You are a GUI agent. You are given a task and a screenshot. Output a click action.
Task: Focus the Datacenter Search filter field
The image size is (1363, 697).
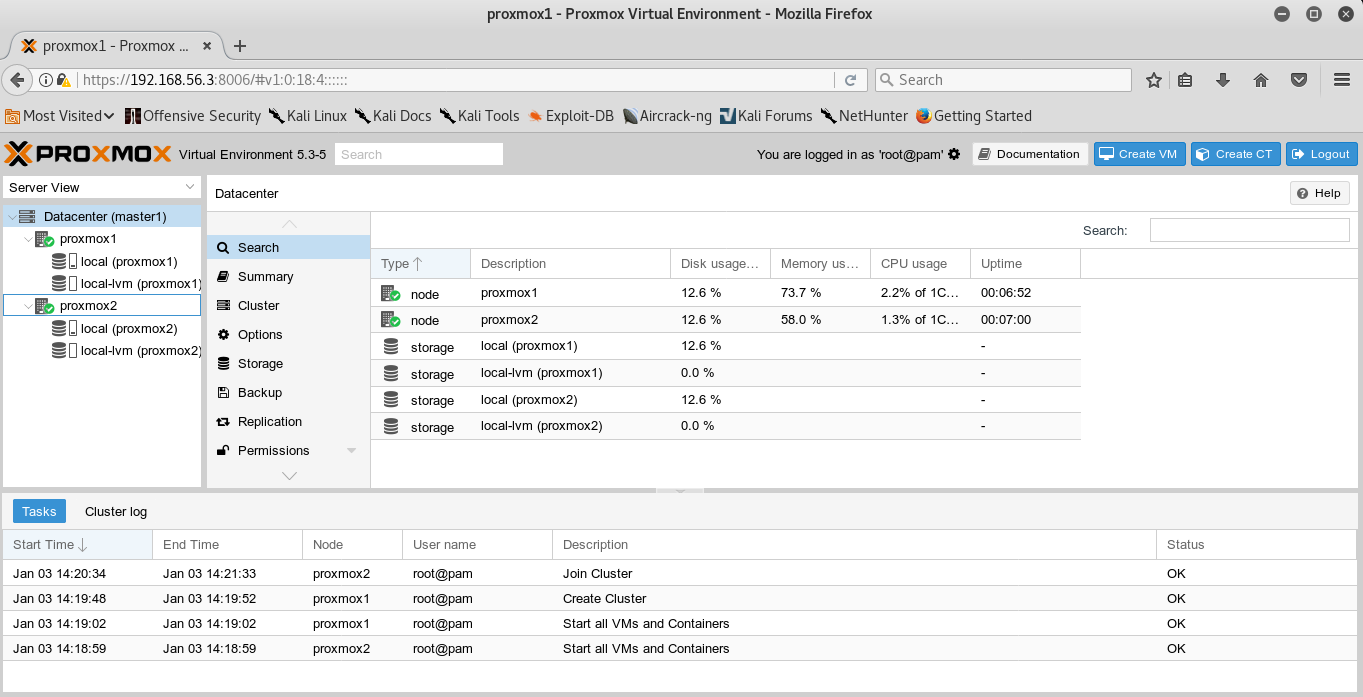point(1250,230)
